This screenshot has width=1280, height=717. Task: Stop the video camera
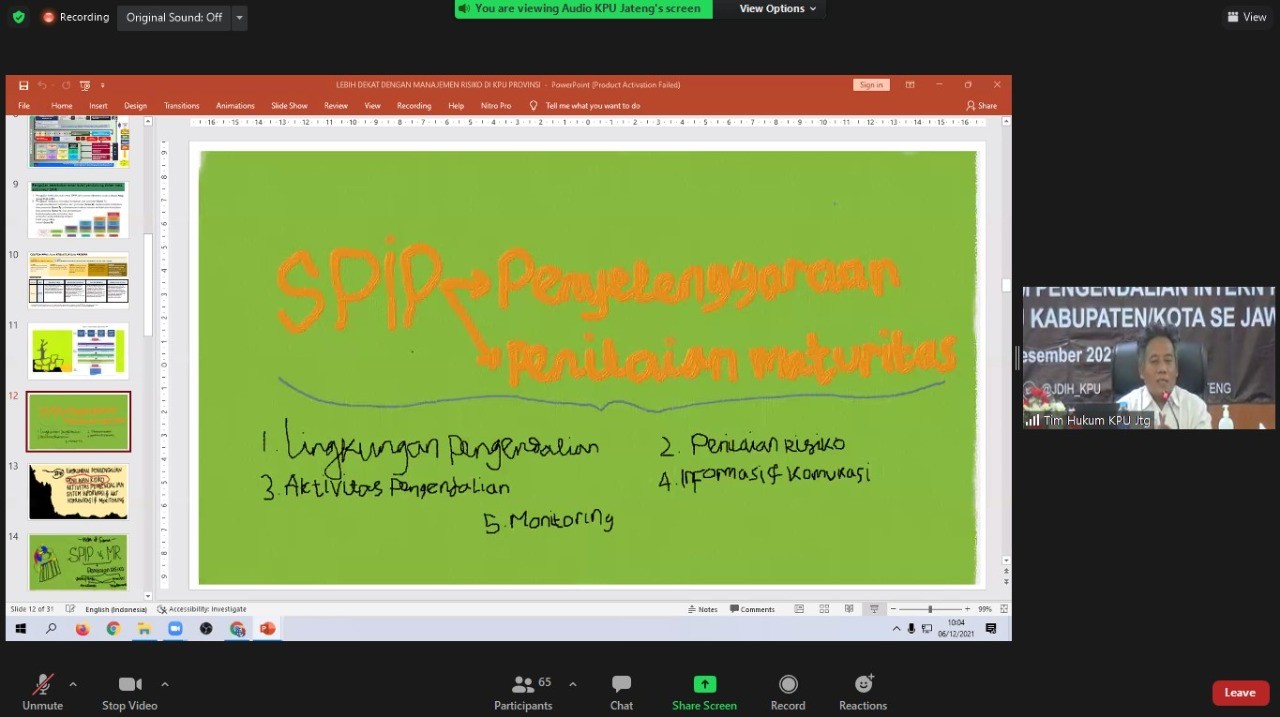130,692
